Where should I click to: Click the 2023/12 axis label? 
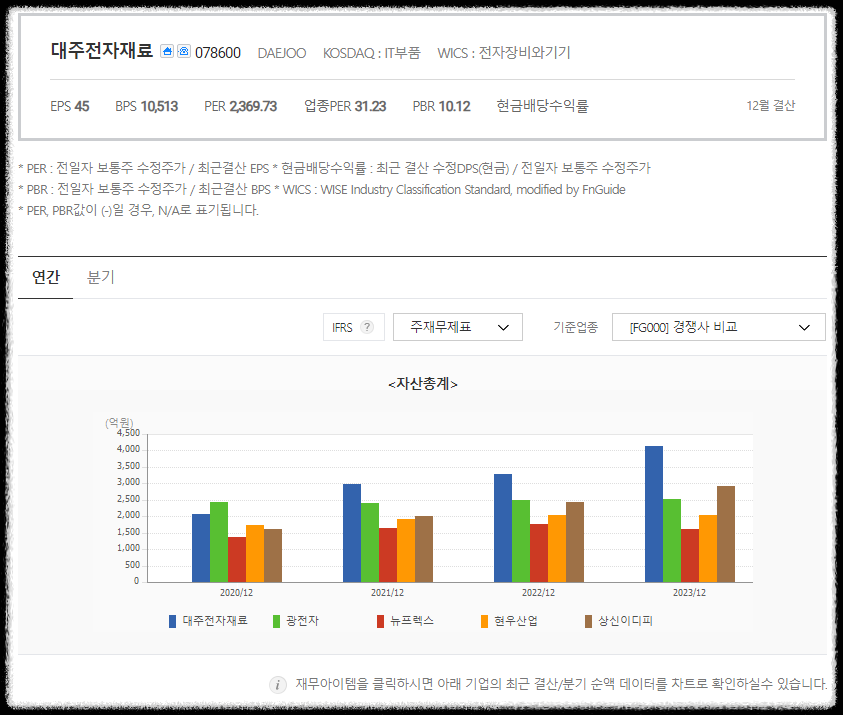click(x=689, y=593)
